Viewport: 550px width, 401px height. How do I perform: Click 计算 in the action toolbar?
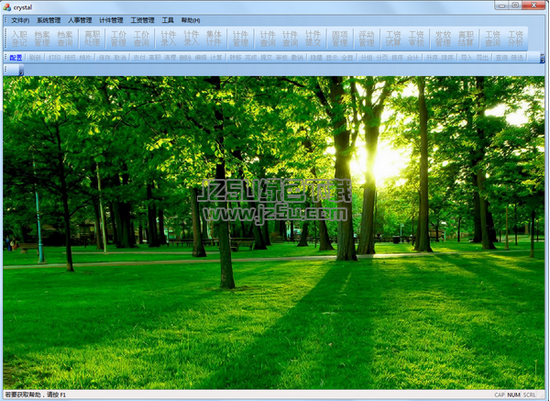[x=216, y=58]
